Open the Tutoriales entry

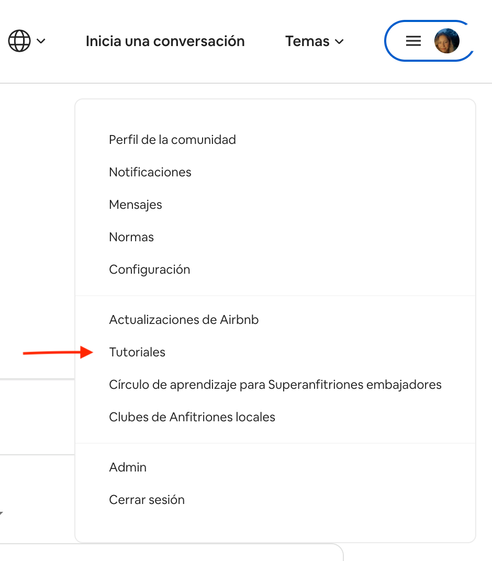click(x=137, y=352)
